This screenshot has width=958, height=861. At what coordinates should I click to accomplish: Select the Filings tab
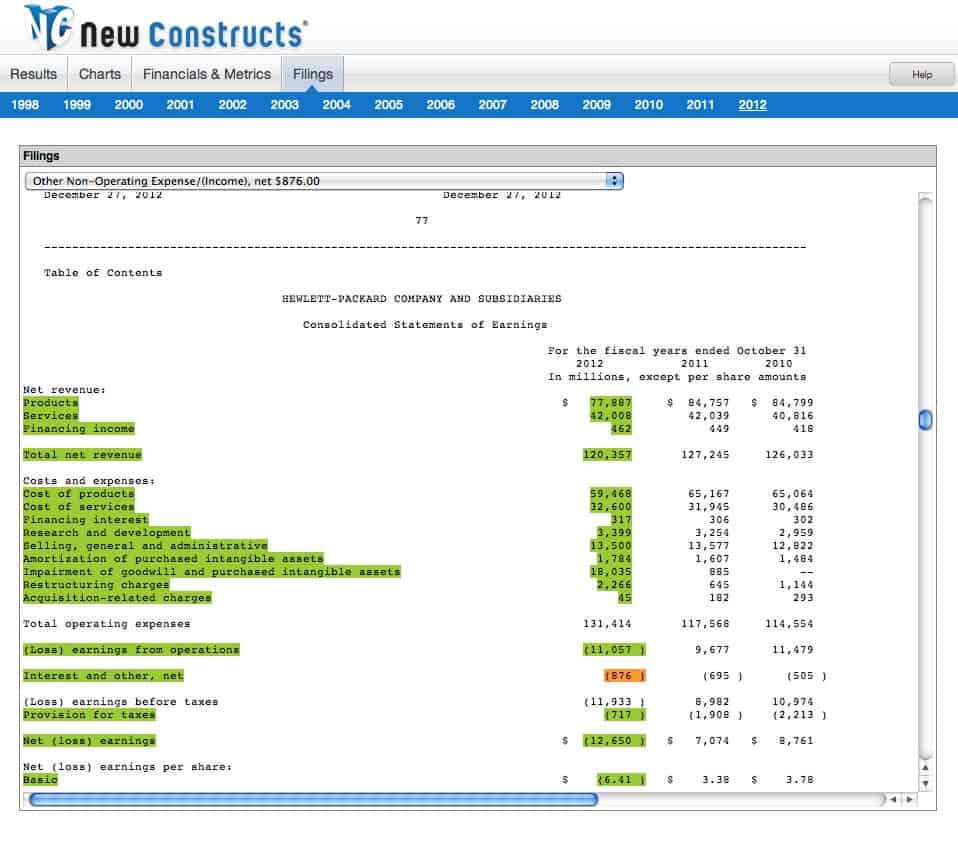pyautogui.click(x=313, y=74)
